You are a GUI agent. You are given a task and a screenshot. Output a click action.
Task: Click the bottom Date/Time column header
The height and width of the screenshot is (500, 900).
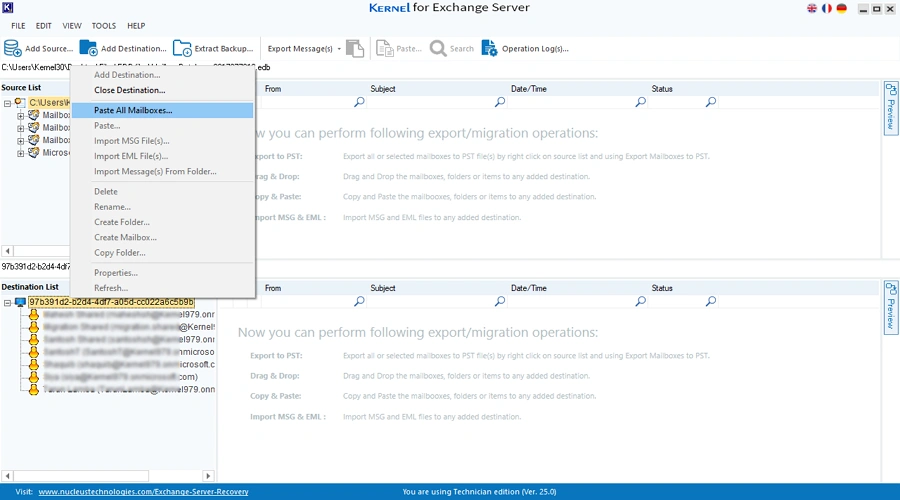coord(529,288)
